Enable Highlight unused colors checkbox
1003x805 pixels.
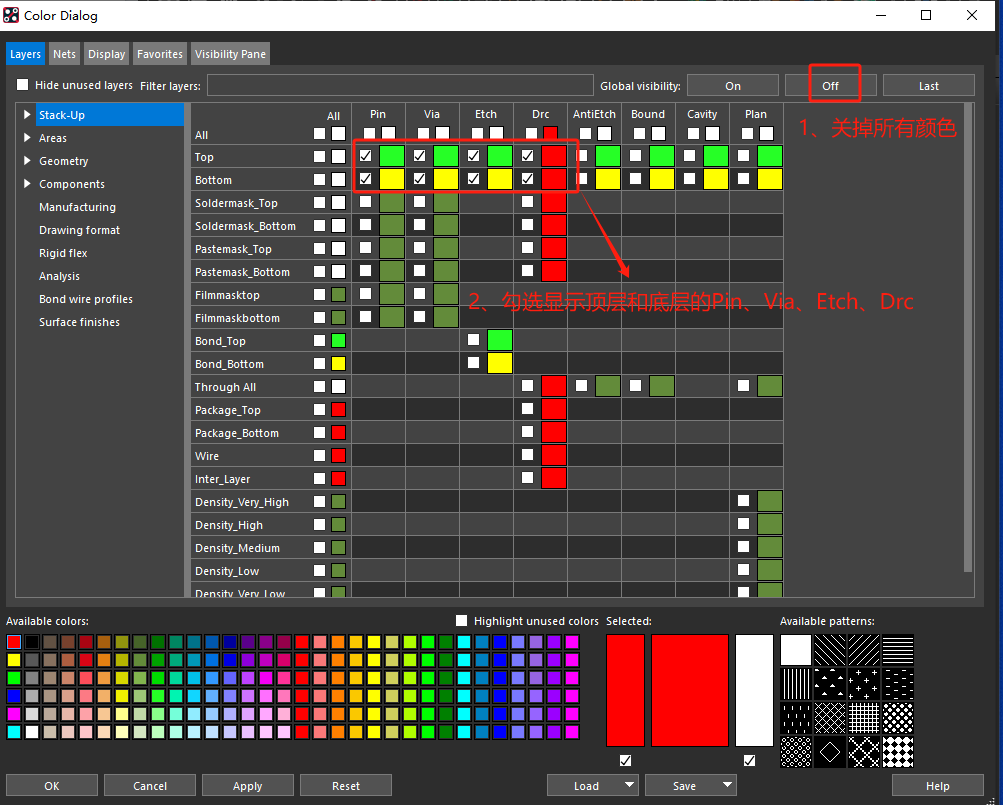(462, 620)
